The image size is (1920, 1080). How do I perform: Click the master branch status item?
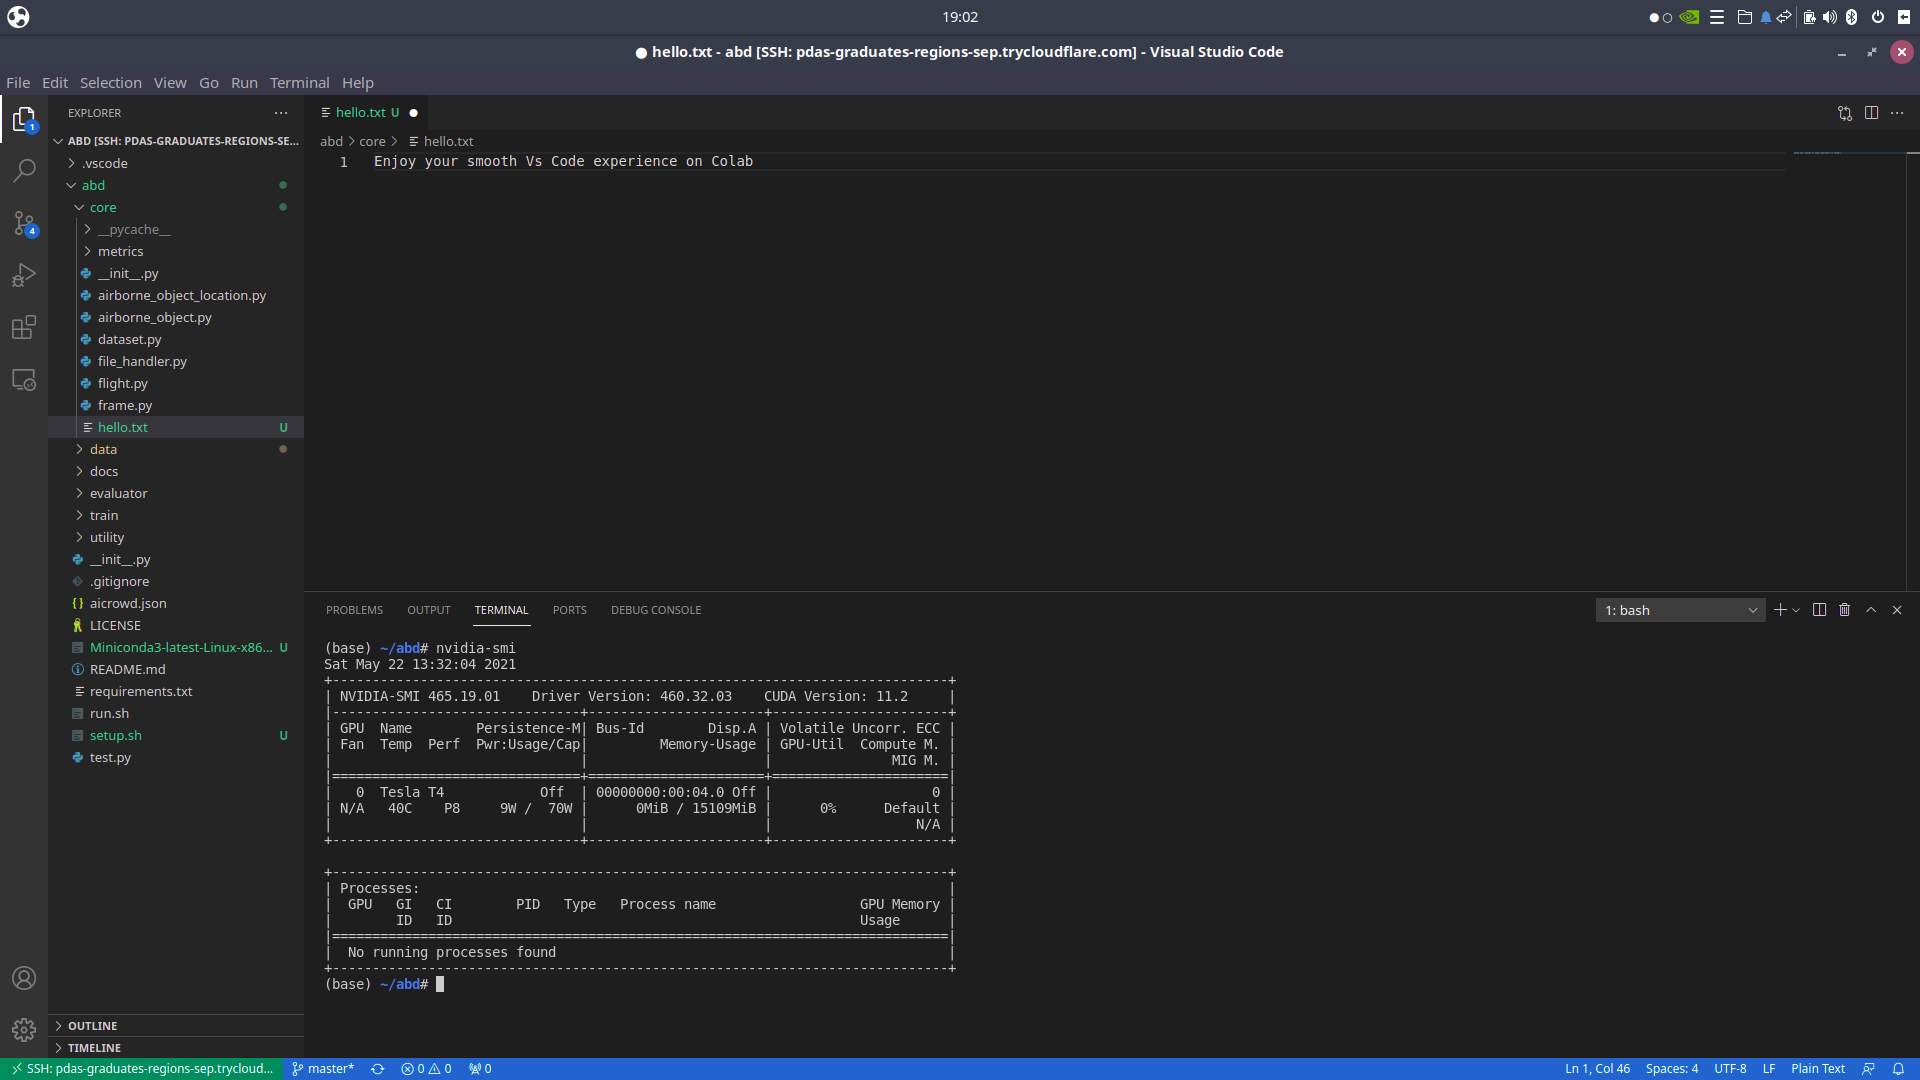coord(323,1069)
